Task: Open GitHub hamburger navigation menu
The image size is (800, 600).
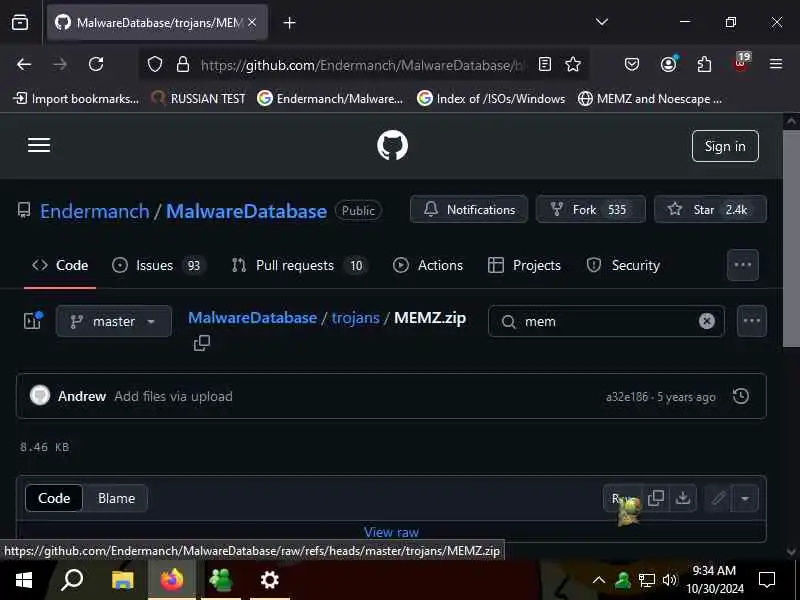Action: [39, 145]
